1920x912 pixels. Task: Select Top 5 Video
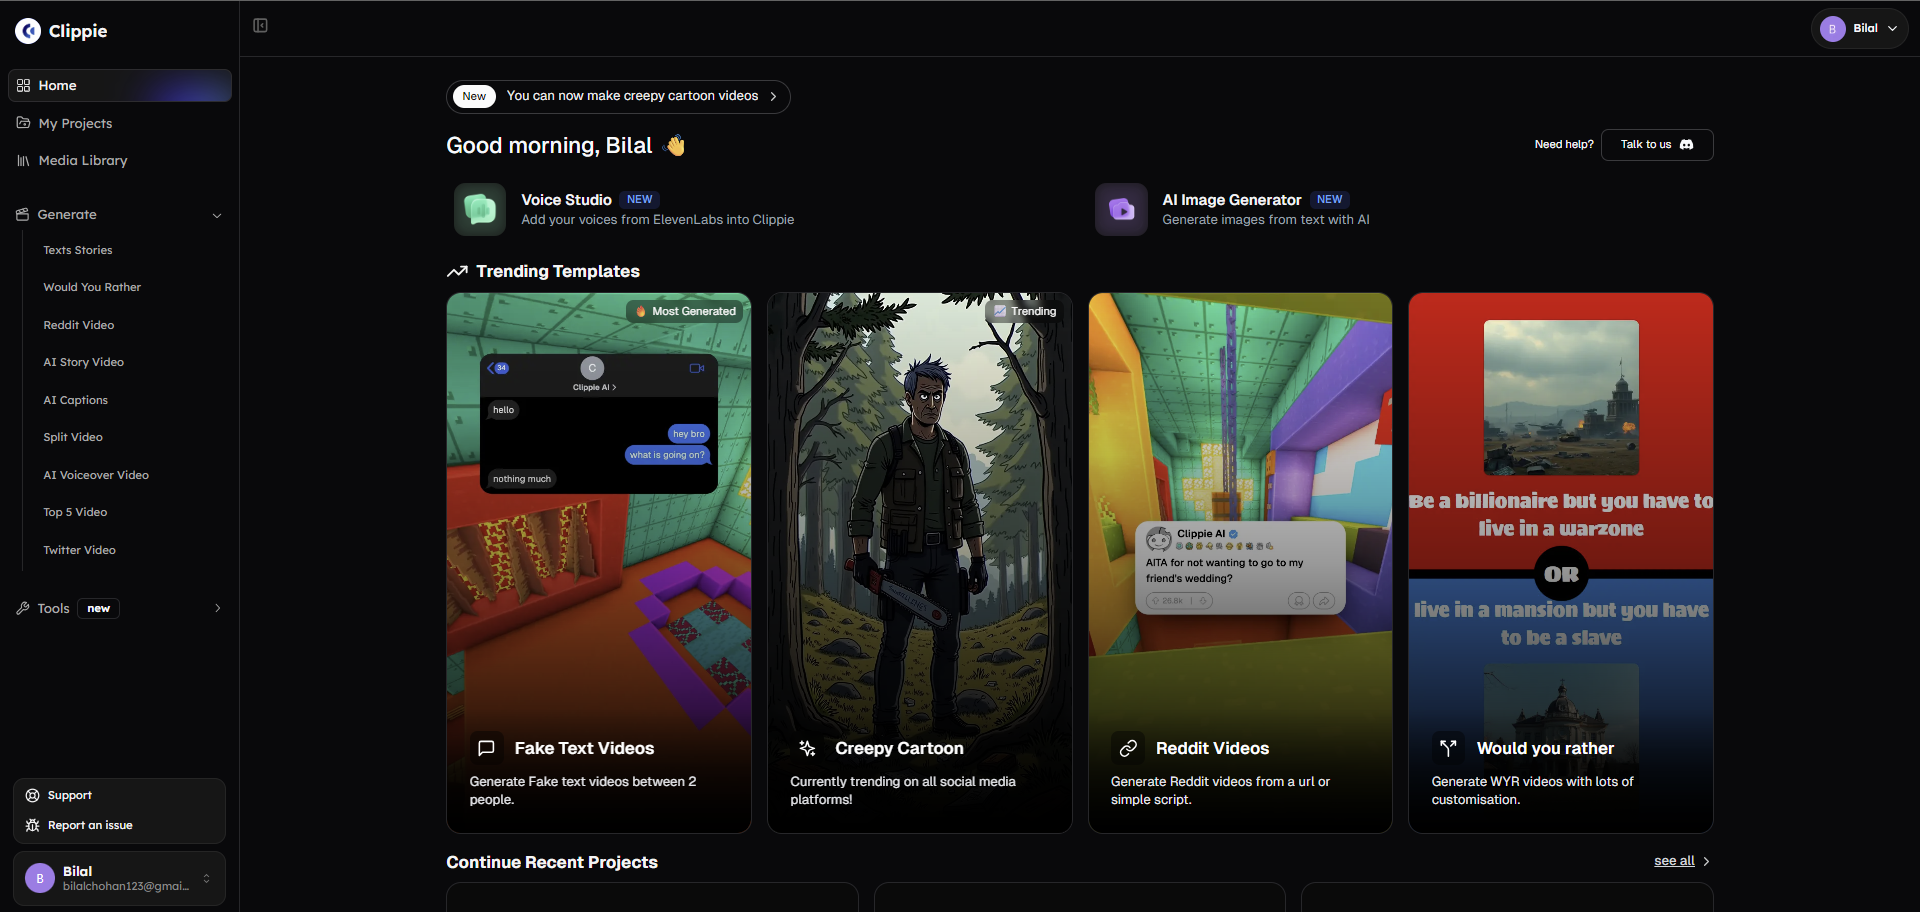[75, 512]
